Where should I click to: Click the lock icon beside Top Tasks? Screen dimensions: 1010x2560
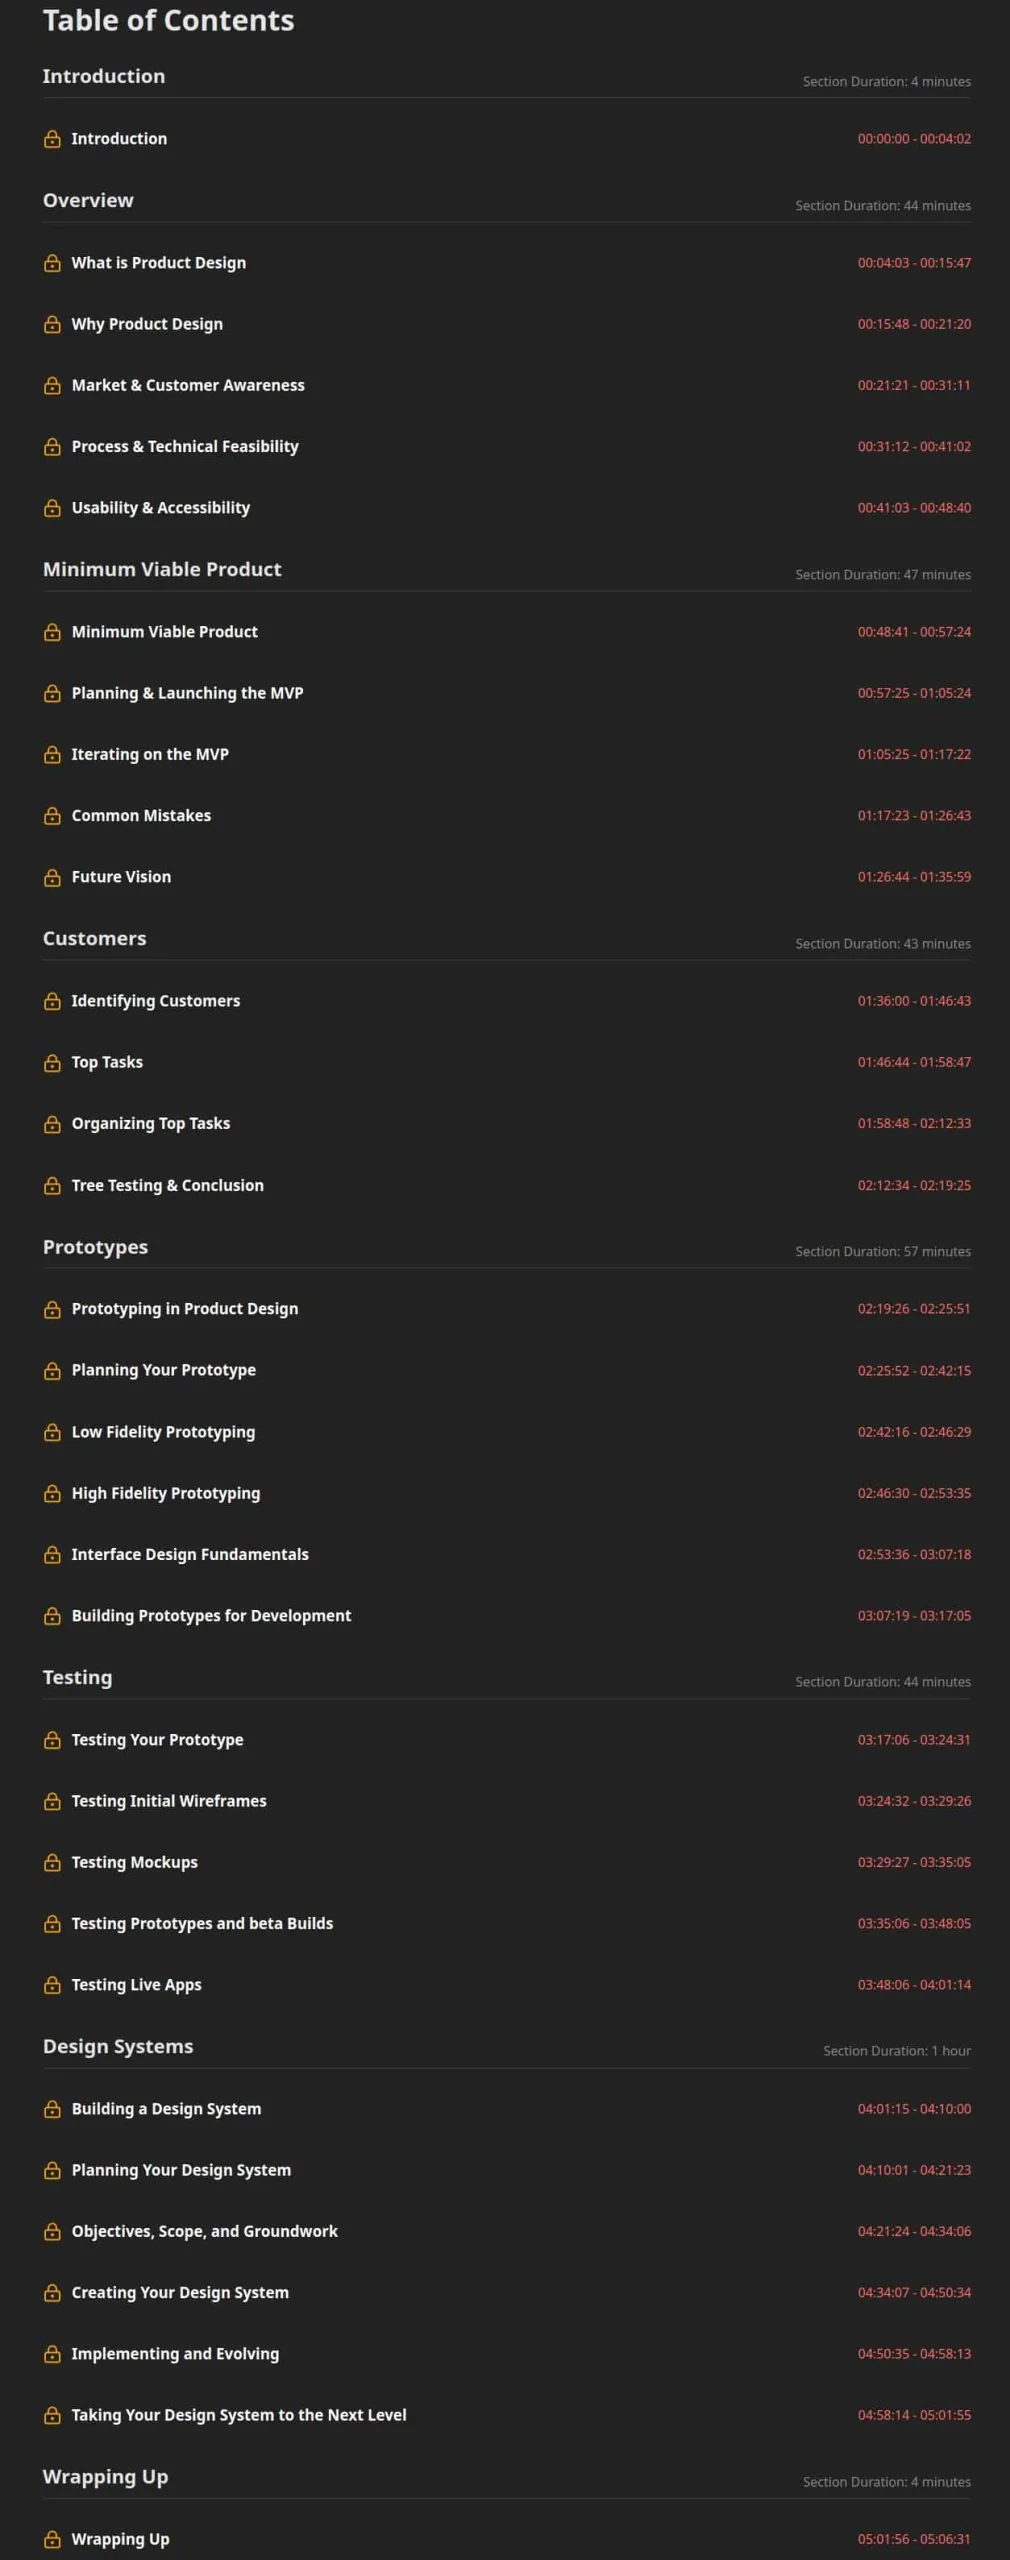(x=52, y=1063)
